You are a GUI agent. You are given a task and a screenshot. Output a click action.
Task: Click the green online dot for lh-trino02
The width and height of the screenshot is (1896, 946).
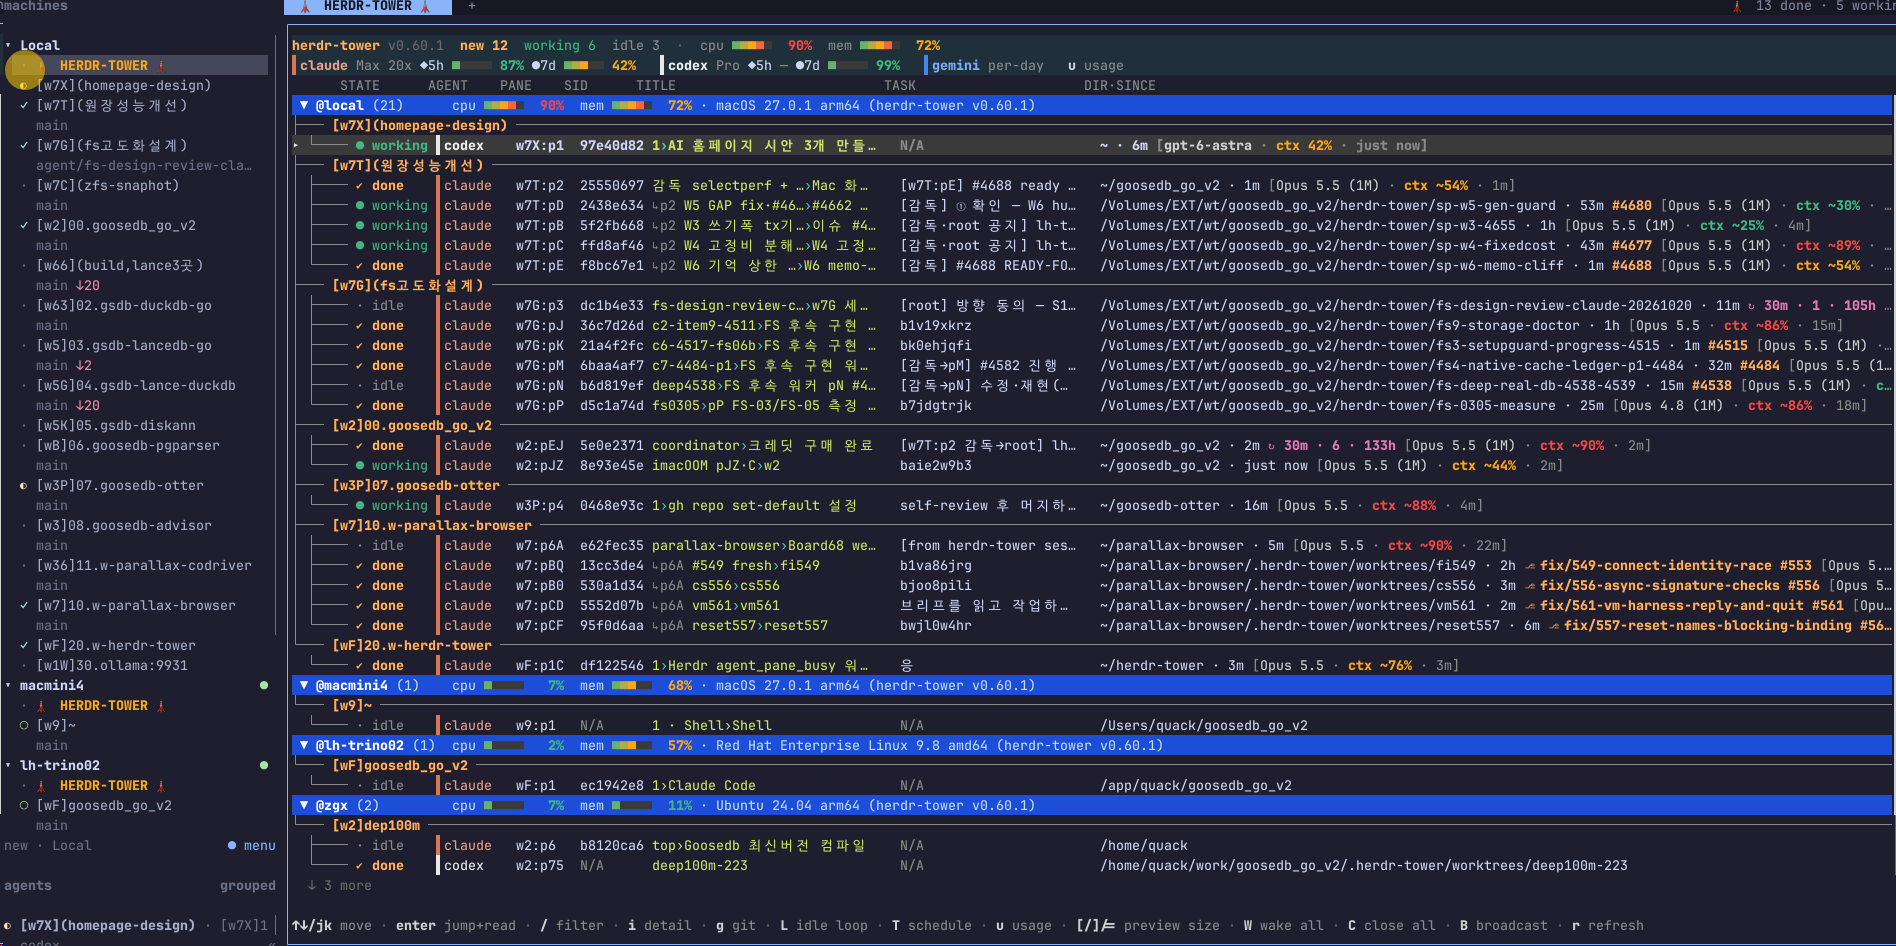point(264,766)
